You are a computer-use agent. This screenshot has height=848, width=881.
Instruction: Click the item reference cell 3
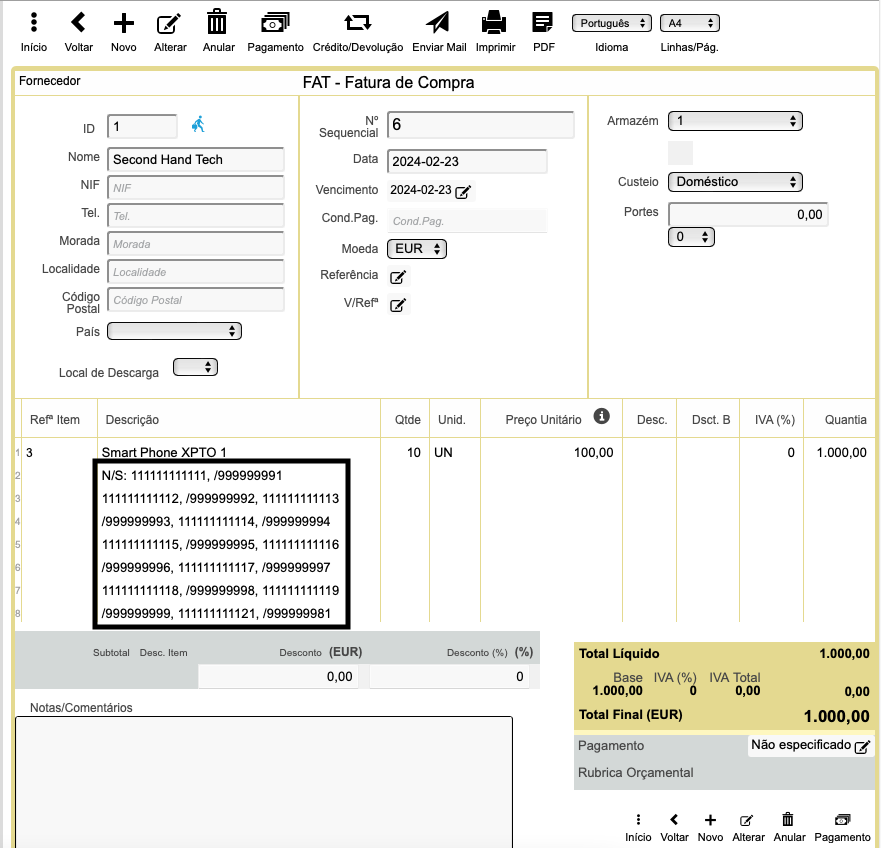tap(29, 452)
